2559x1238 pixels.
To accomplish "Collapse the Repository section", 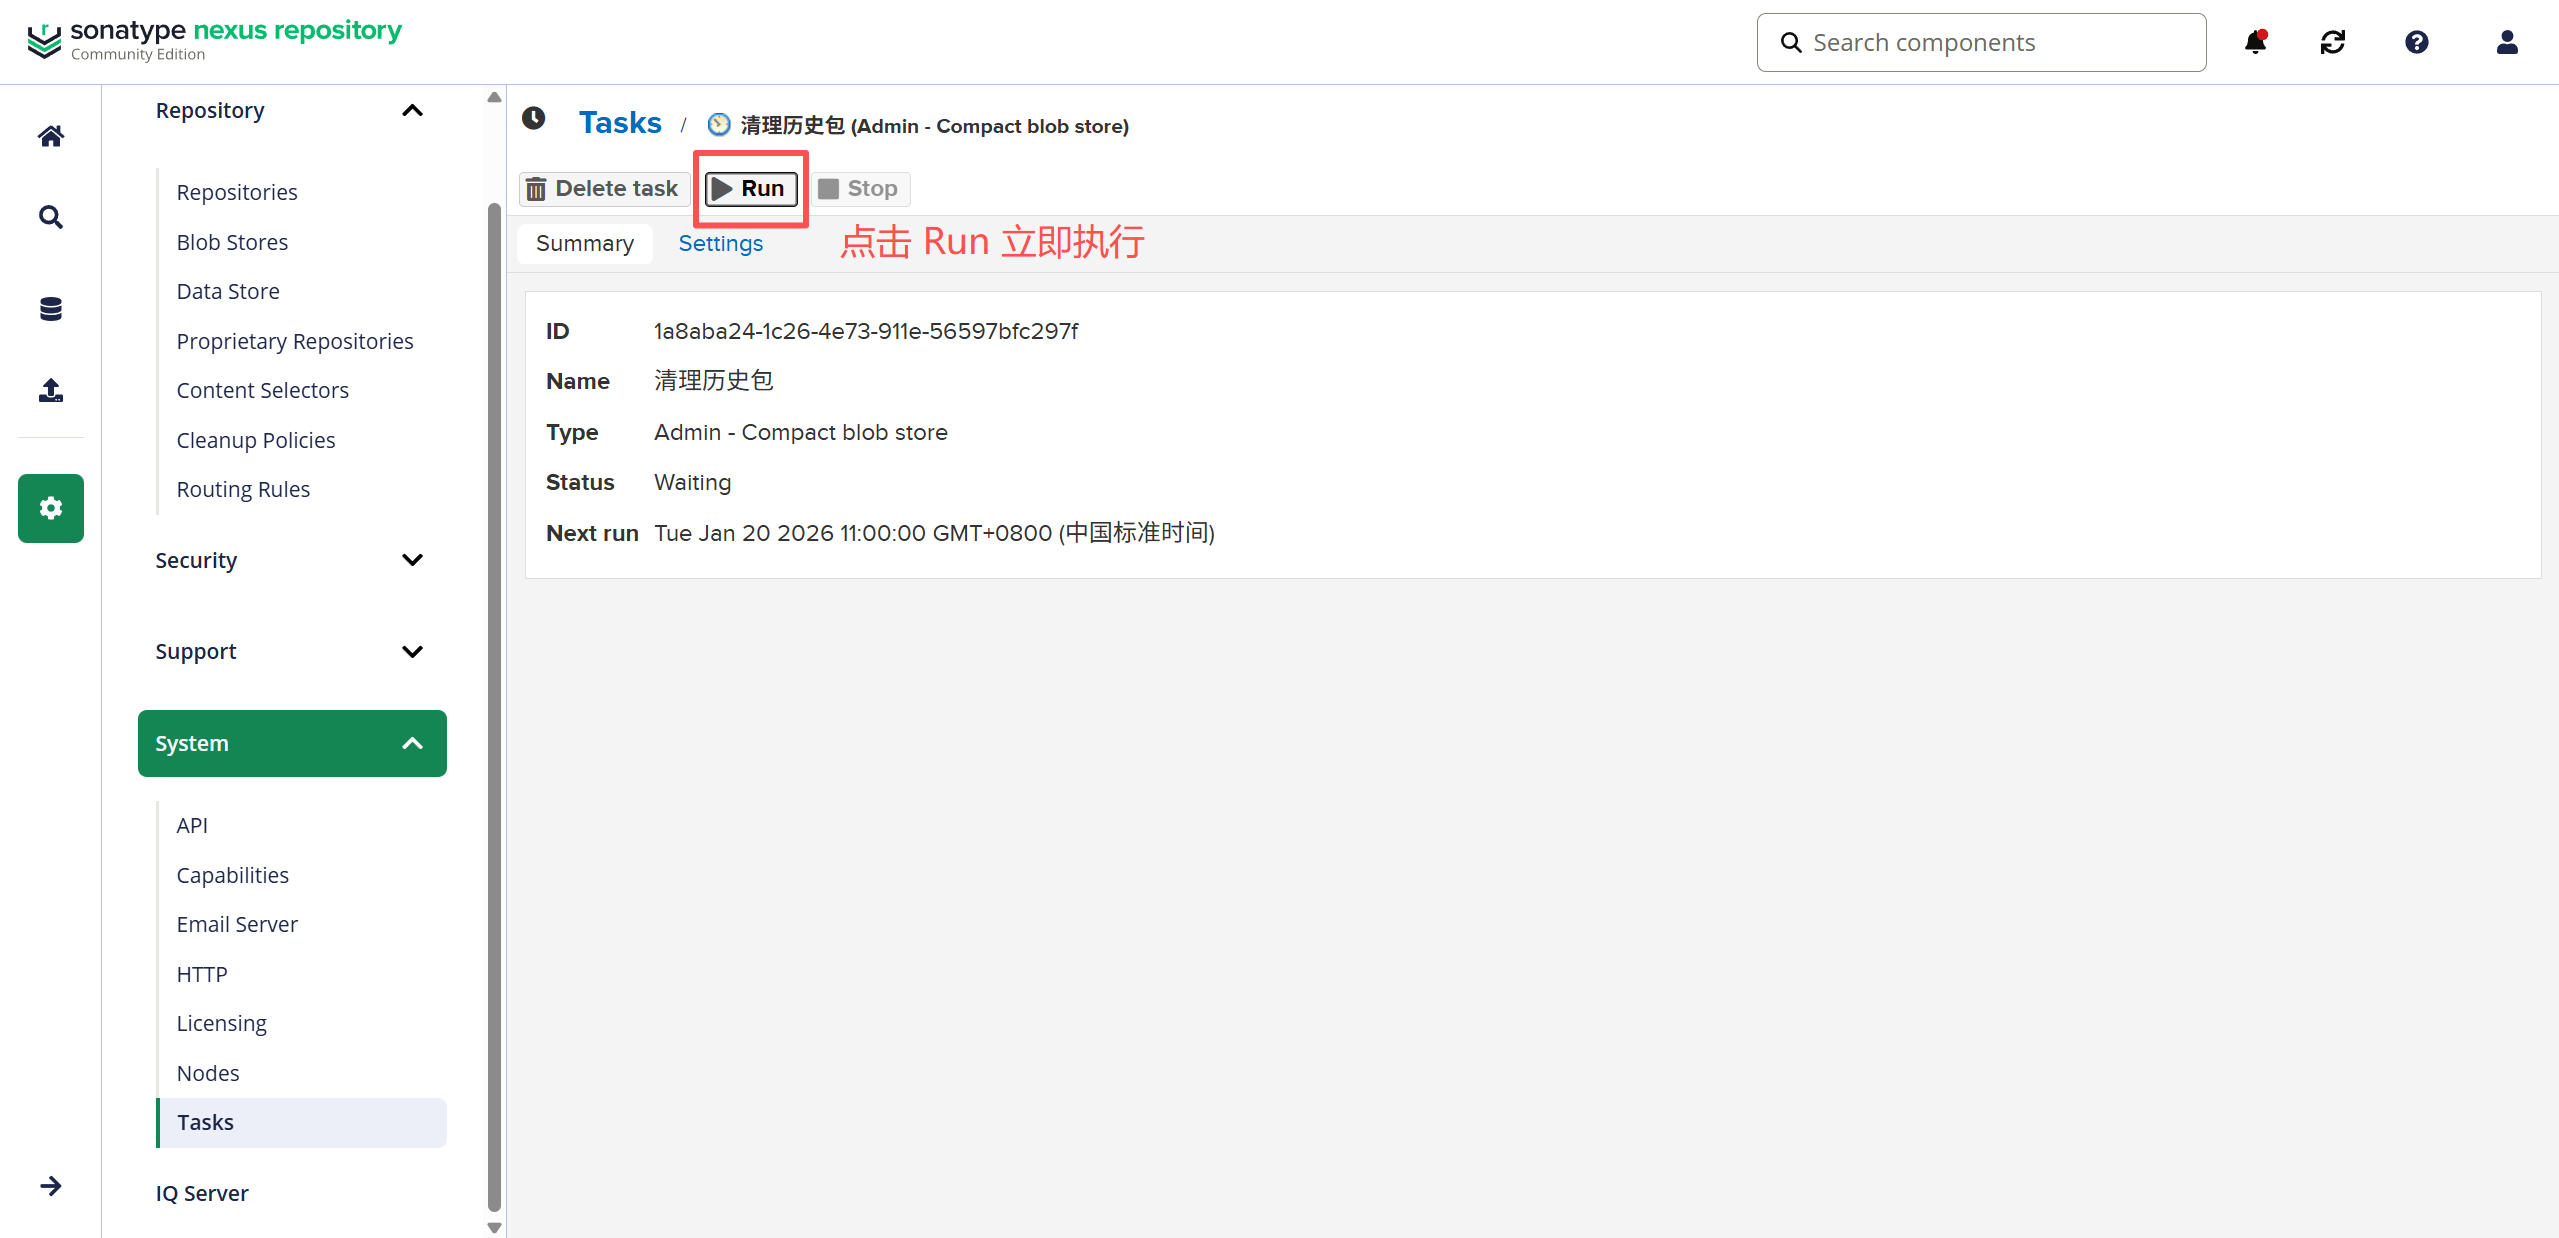I will pos(412,111).
